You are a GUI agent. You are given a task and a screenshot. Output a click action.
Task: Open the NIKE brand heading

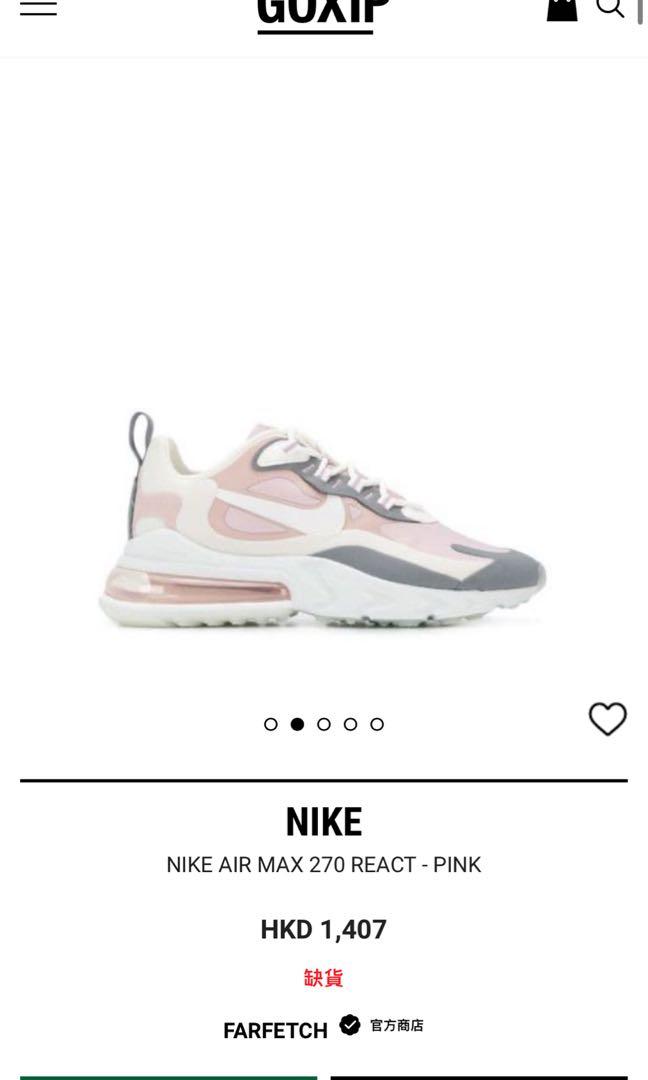point(324,822)
